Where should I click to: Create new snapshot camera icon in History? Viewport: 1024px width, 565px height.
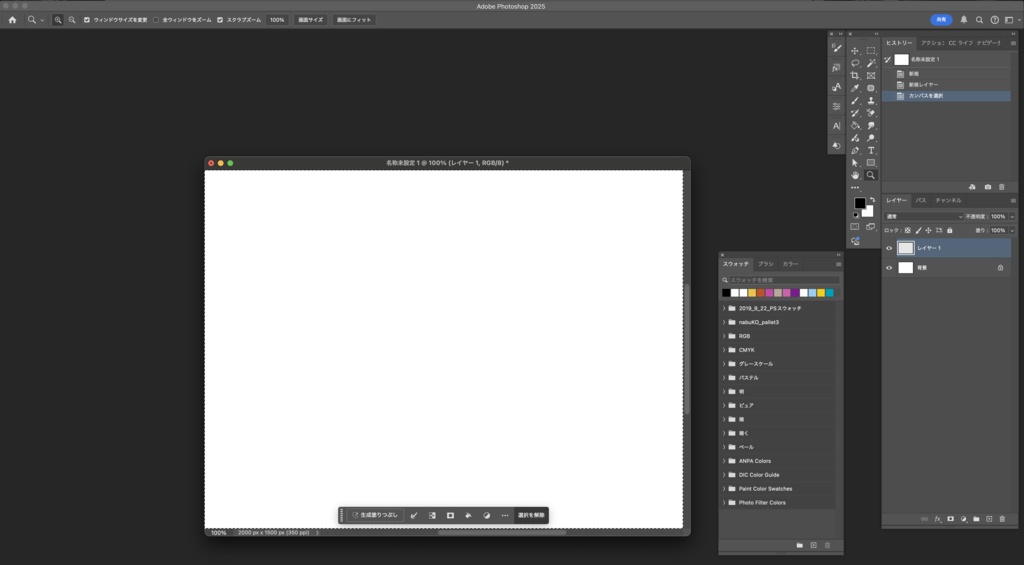coord(987,187)
